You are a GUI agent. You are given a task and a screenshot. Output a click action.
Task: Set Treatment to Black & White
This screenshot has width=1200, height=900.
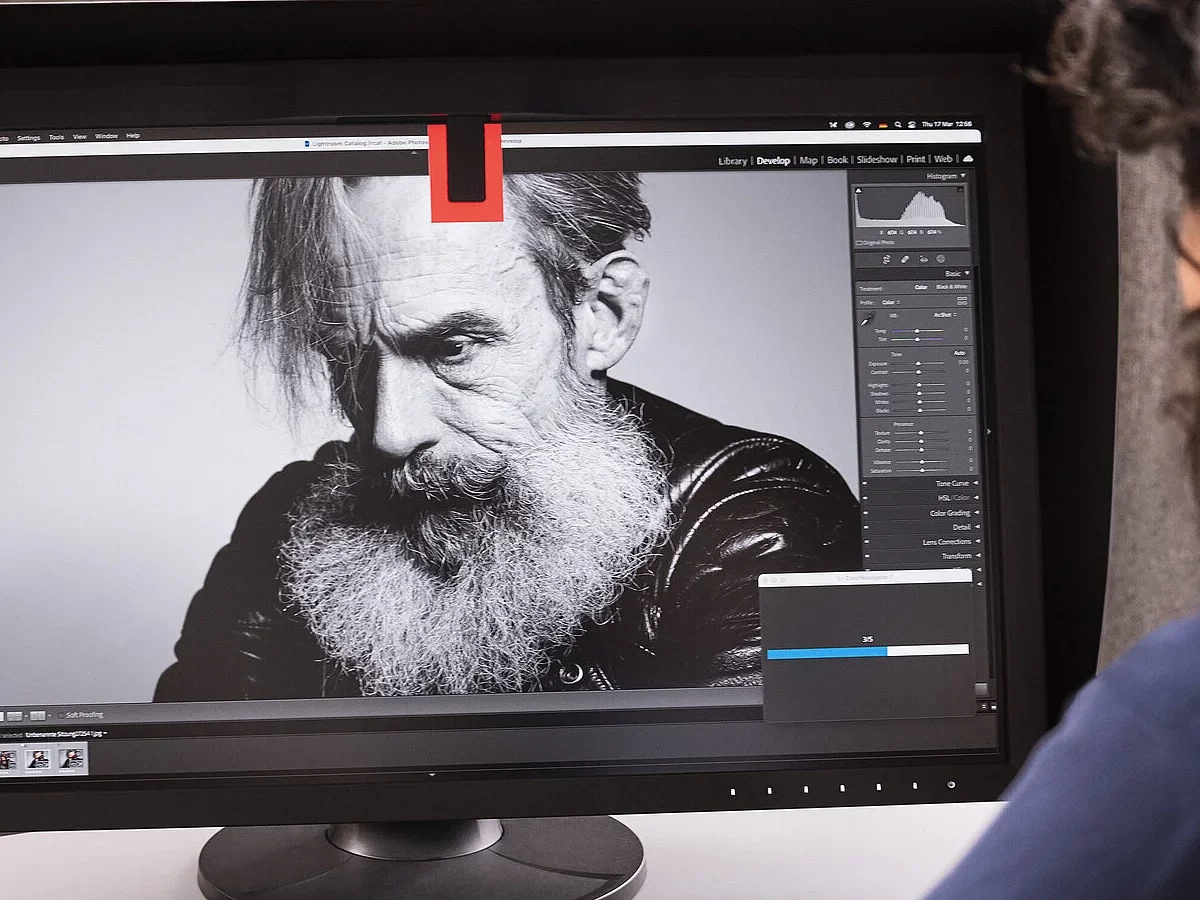click(952, 287)
